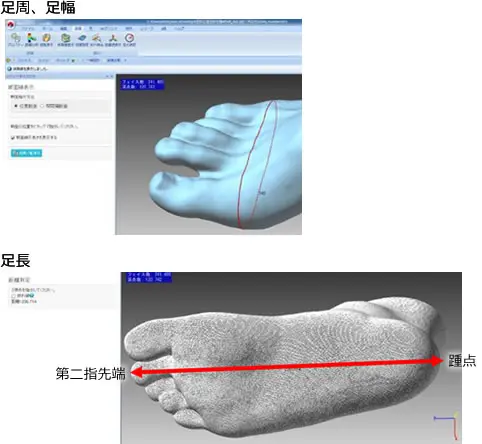The image size is (482, 444).
Task: Open the last dropdown arrow of the secondary toolbar
Action: pos(125,60)
